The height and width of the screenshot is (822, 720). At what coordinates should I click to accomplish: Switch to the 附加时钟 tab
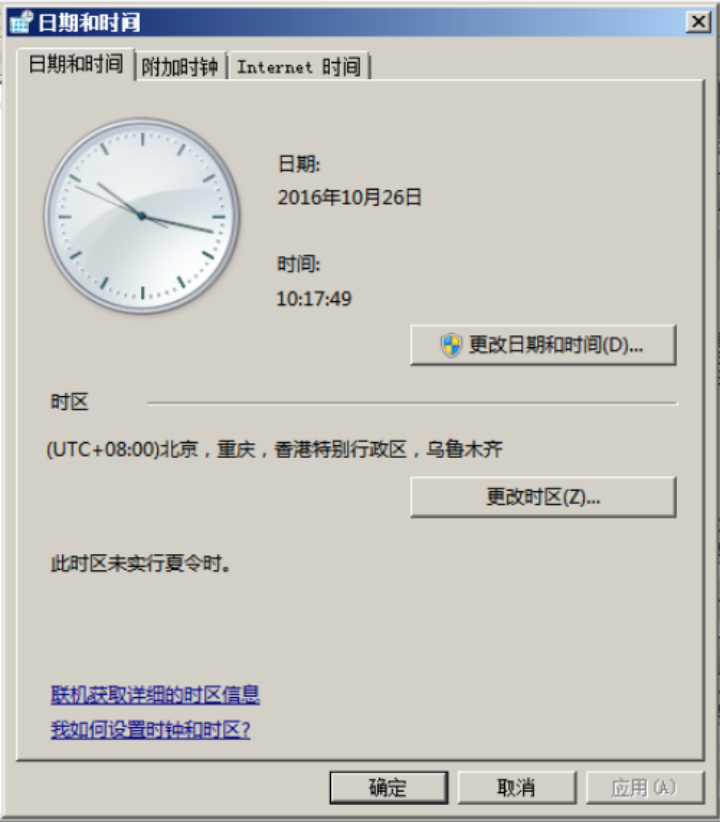[180, 67]
